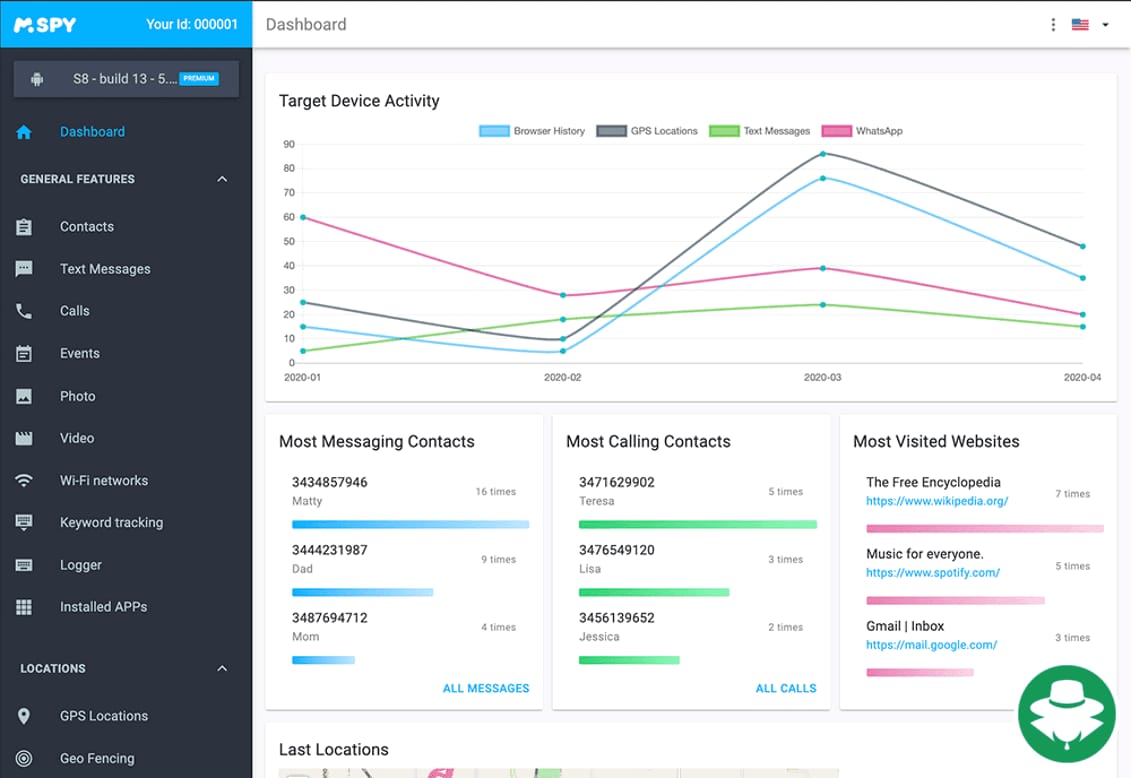Click the Installed APPs grid icon
The image size is (1131, 778).
click(x=24, y=607)
